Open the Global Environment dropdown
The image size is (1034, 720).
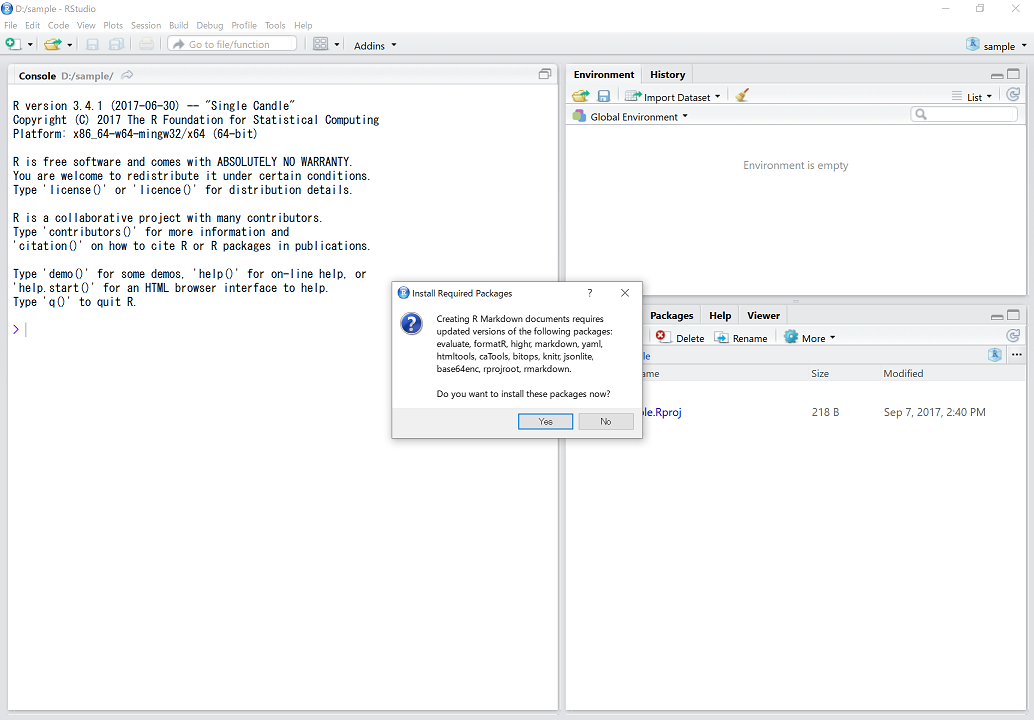(630, 117)
